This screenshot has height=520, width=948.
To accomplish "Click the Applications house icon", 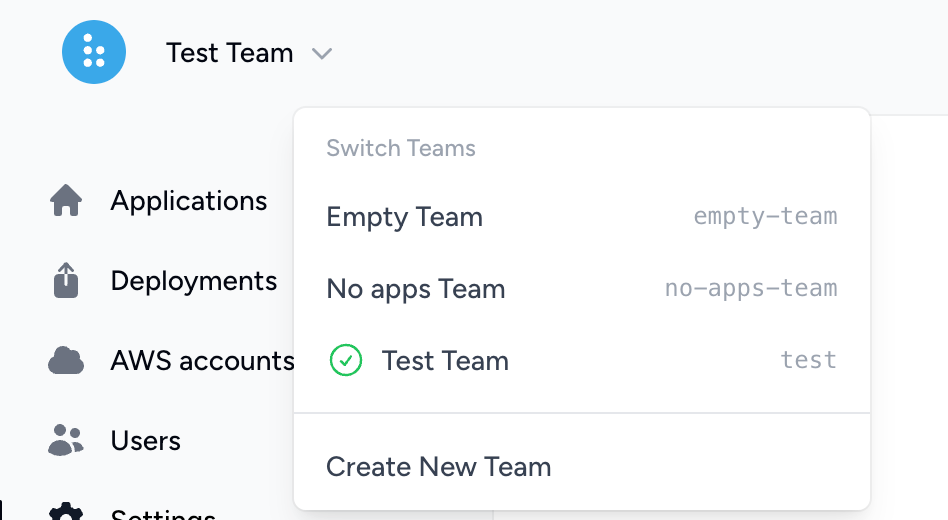I will coord(66,200).
